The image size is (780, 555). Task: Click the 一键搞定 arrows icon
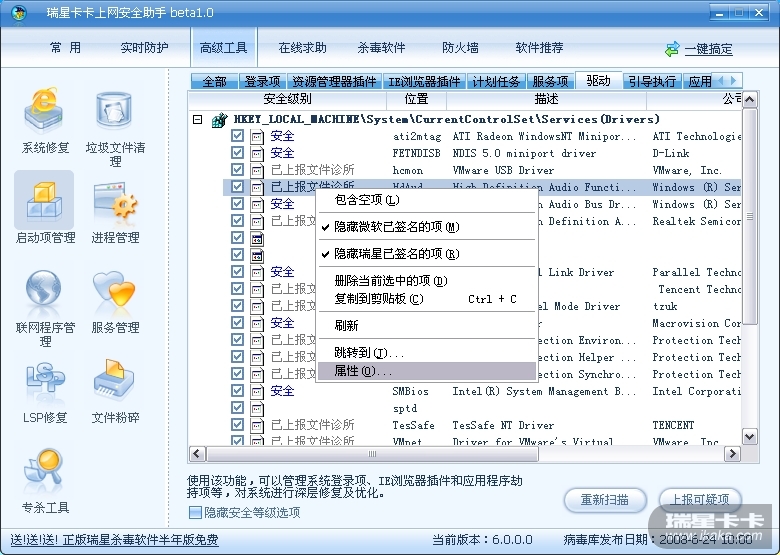pos(672,49)
